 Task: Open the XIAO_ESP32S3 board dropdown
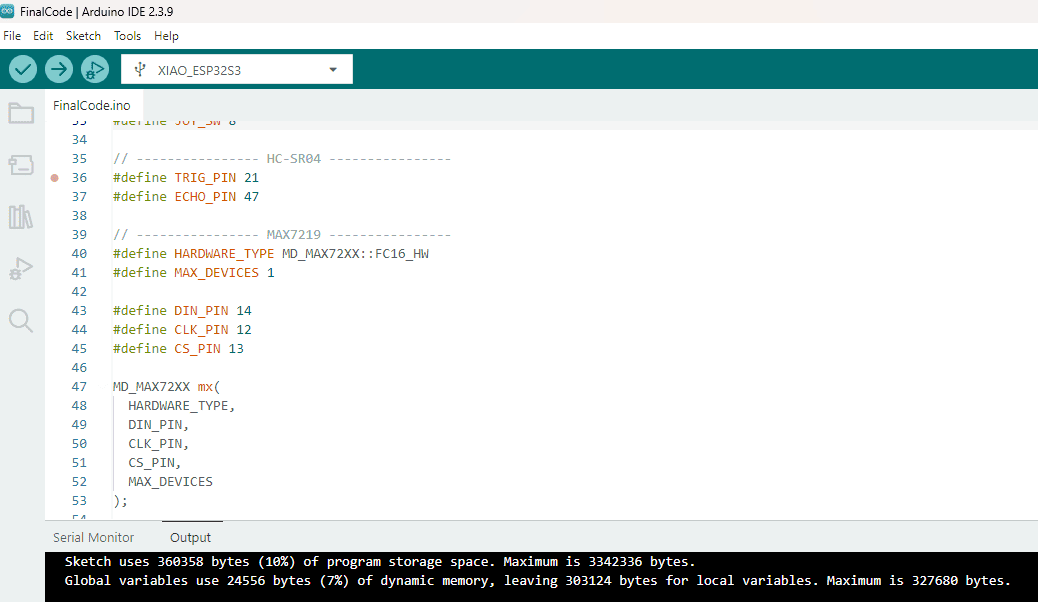pos(237,70)
